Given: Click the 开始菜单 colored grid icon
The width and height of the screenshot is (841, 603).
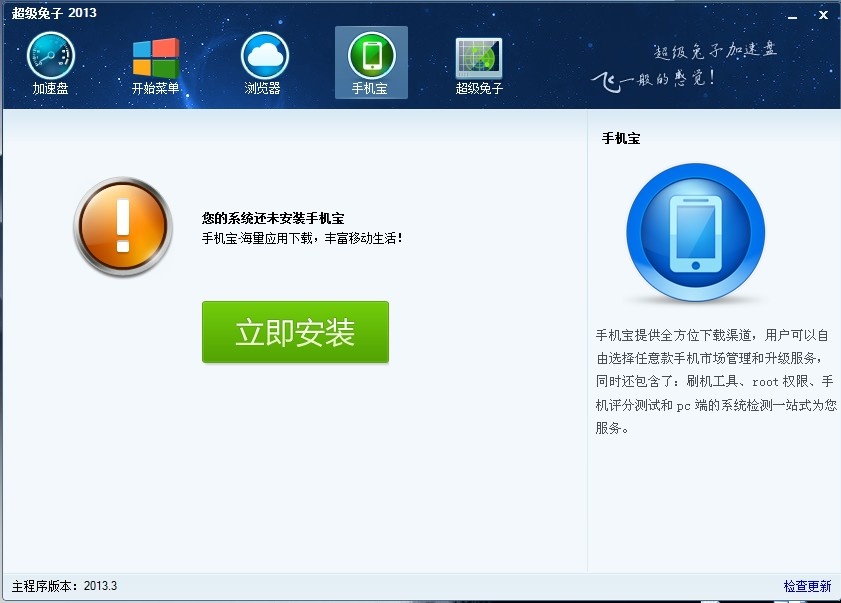Looking at the screenshot, I should pos(155,55).
